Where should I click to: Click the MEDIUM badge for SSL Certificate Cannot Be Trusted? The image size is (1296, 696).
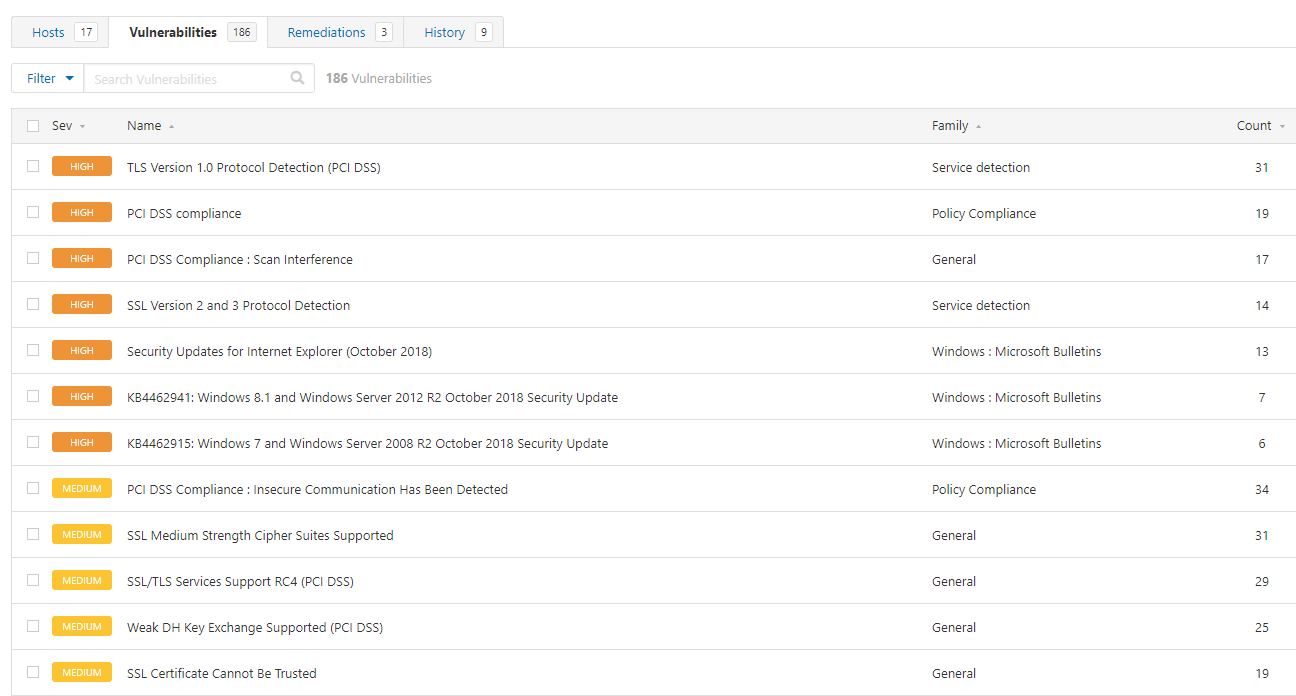pyautogui.click(x=82, y=673)
